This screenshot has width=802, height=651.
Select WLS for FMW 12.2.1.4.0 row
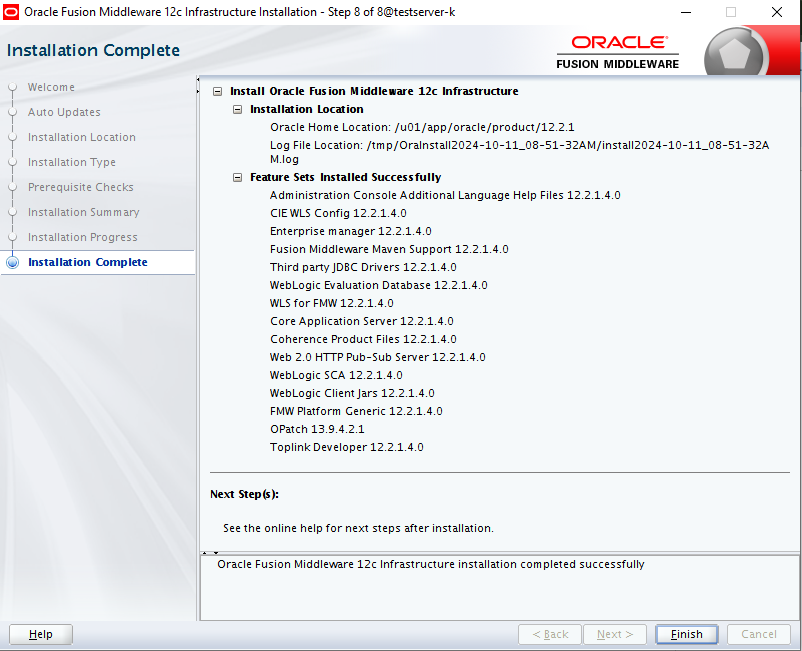331,303
